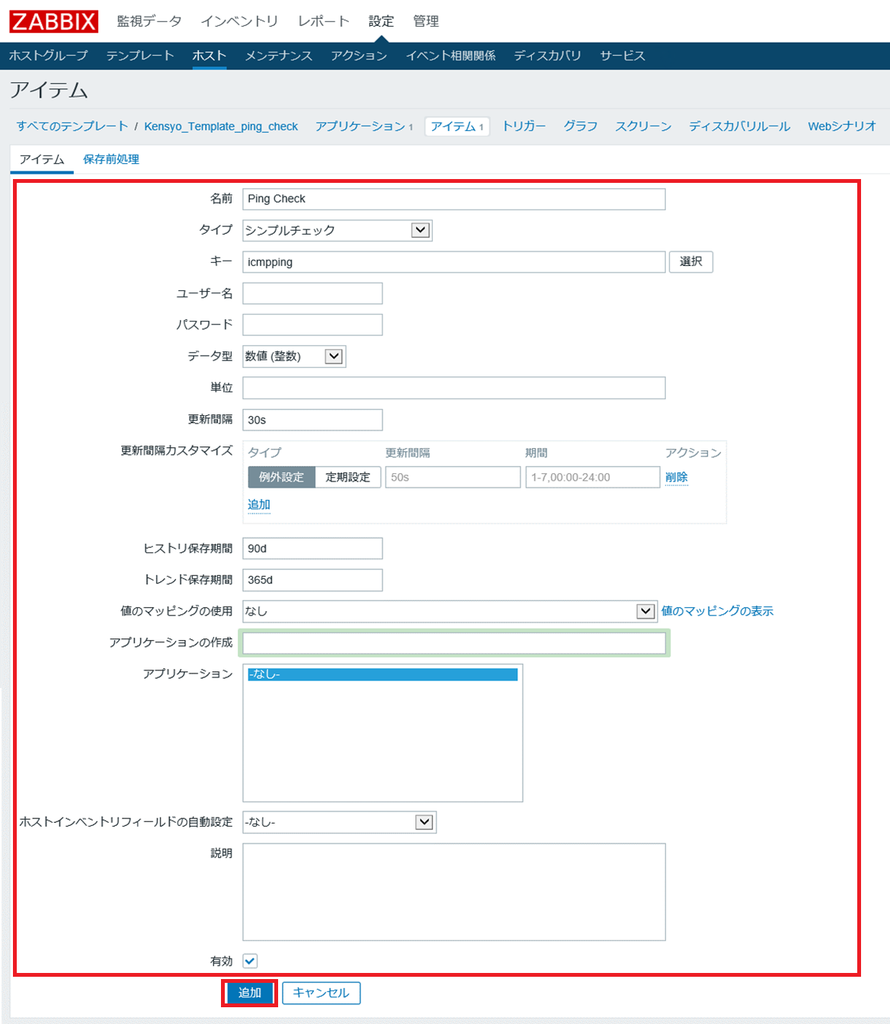
Task: Click the キャンセル button
Action: pos(321,993)
